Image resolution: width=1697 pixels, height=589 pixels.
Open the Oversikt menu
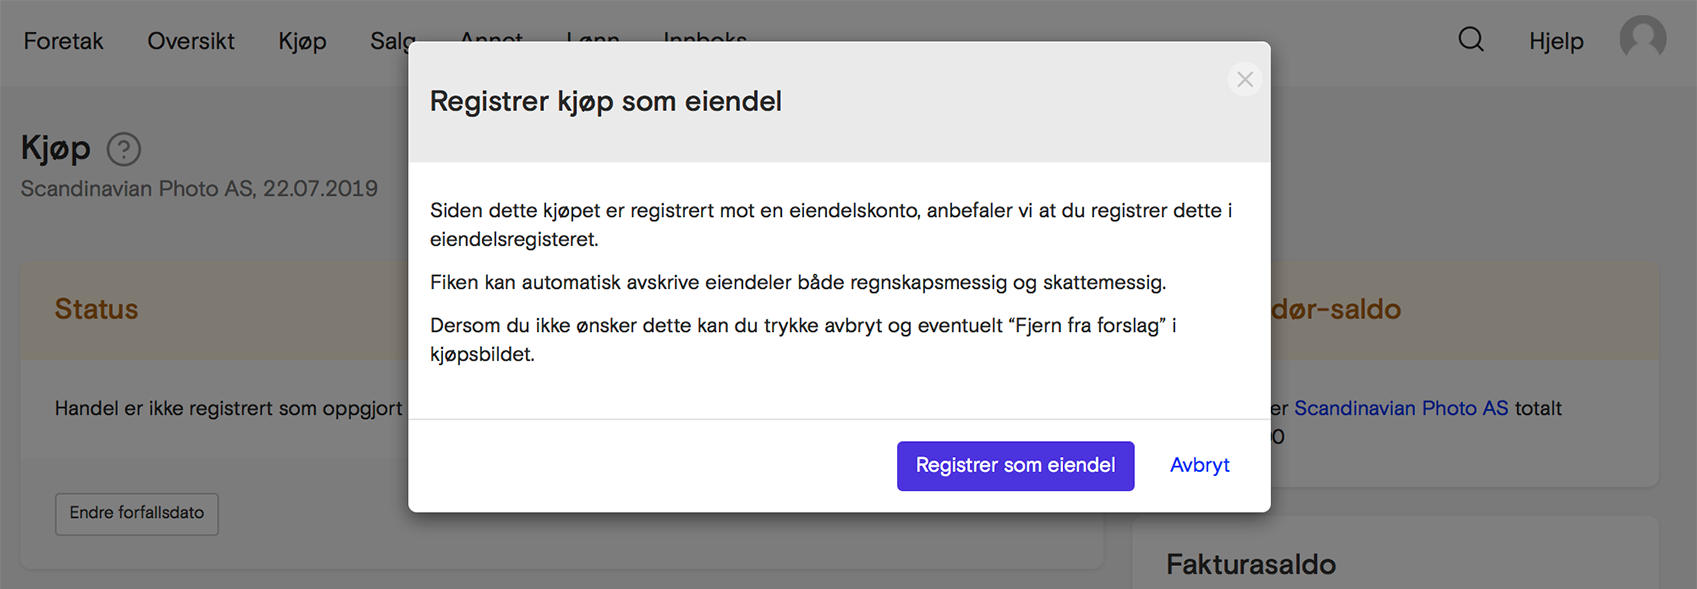191,41
